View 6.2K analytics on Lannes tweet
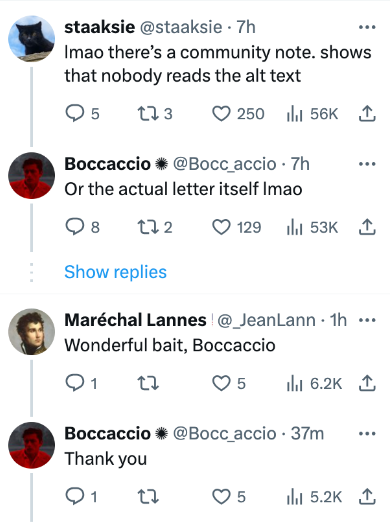 314,383
